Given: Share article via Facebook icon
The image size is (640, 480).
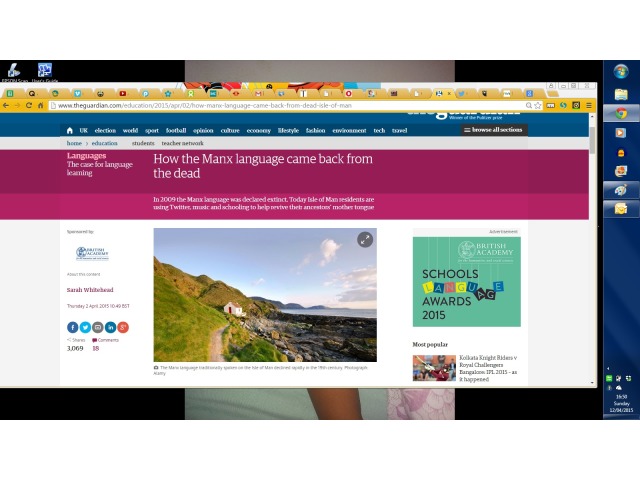Looking at the screenshot, I should 72,327.
